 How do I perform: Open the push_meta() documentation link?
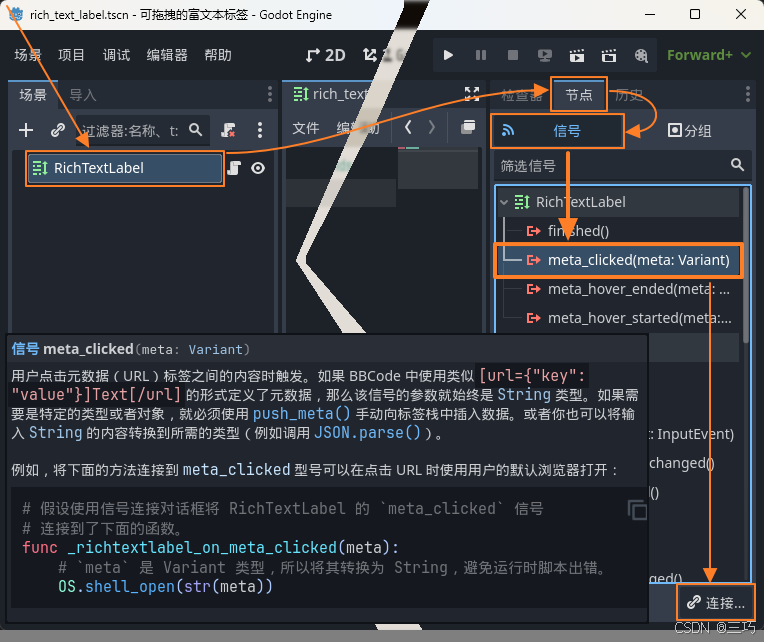[302, 414]
